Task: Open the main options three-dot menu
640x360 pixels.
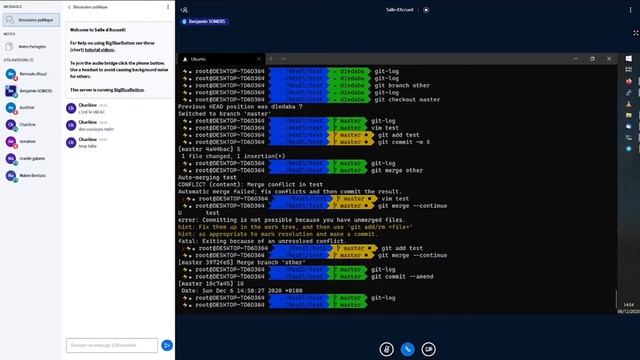Action: click(x=630, y=10)
